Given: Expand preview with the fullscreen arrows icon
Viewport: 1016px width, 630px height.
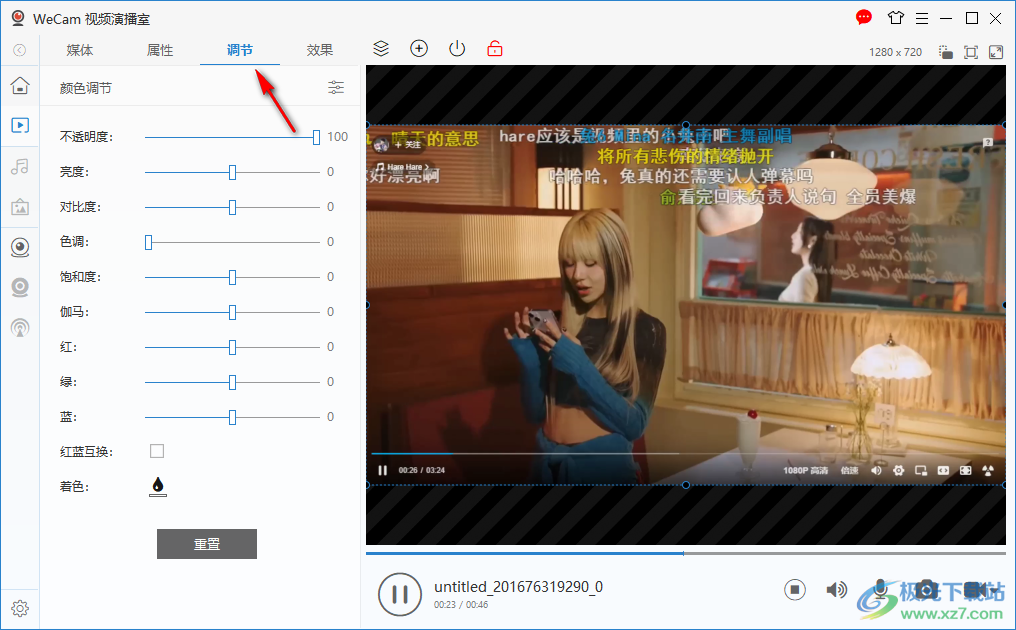Looking at the screenshot, I should [x=996, y=52].
